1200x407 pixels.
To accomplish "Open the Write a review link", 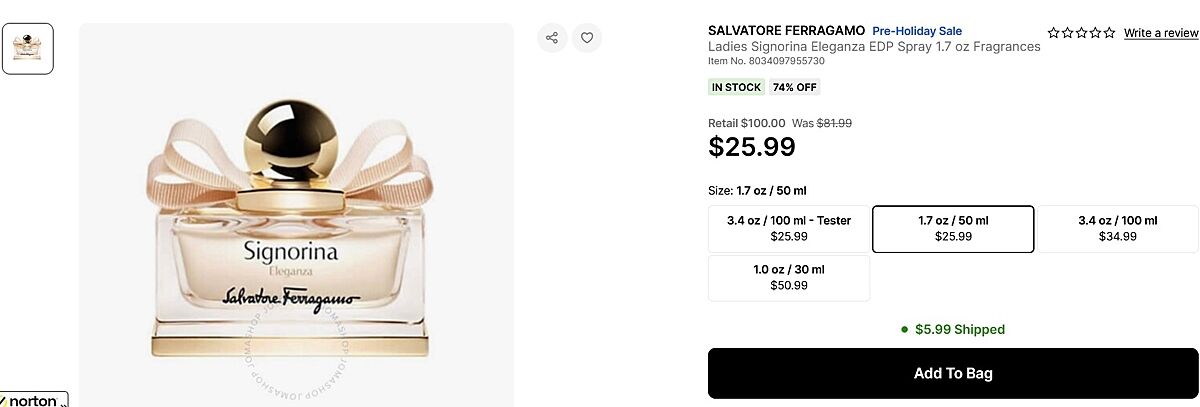I will click(x=1161, y=33).
